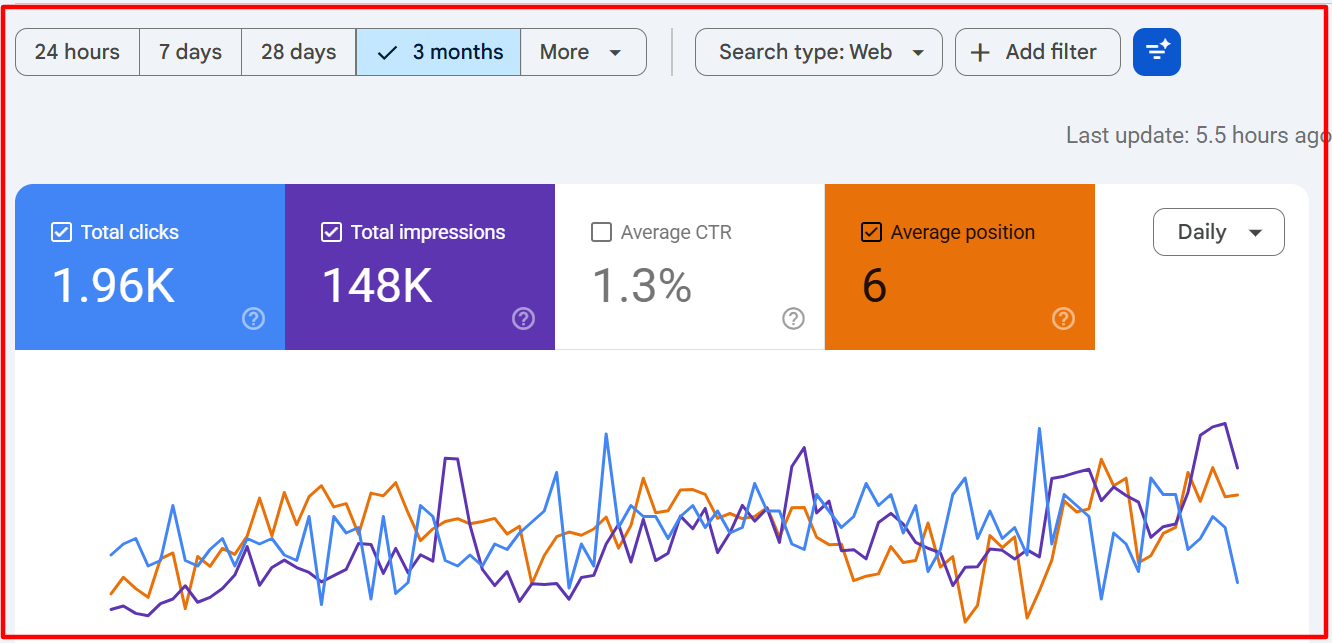
Task: Click the blue sparkle filter icon button
Action: (x=1157, y=52)
